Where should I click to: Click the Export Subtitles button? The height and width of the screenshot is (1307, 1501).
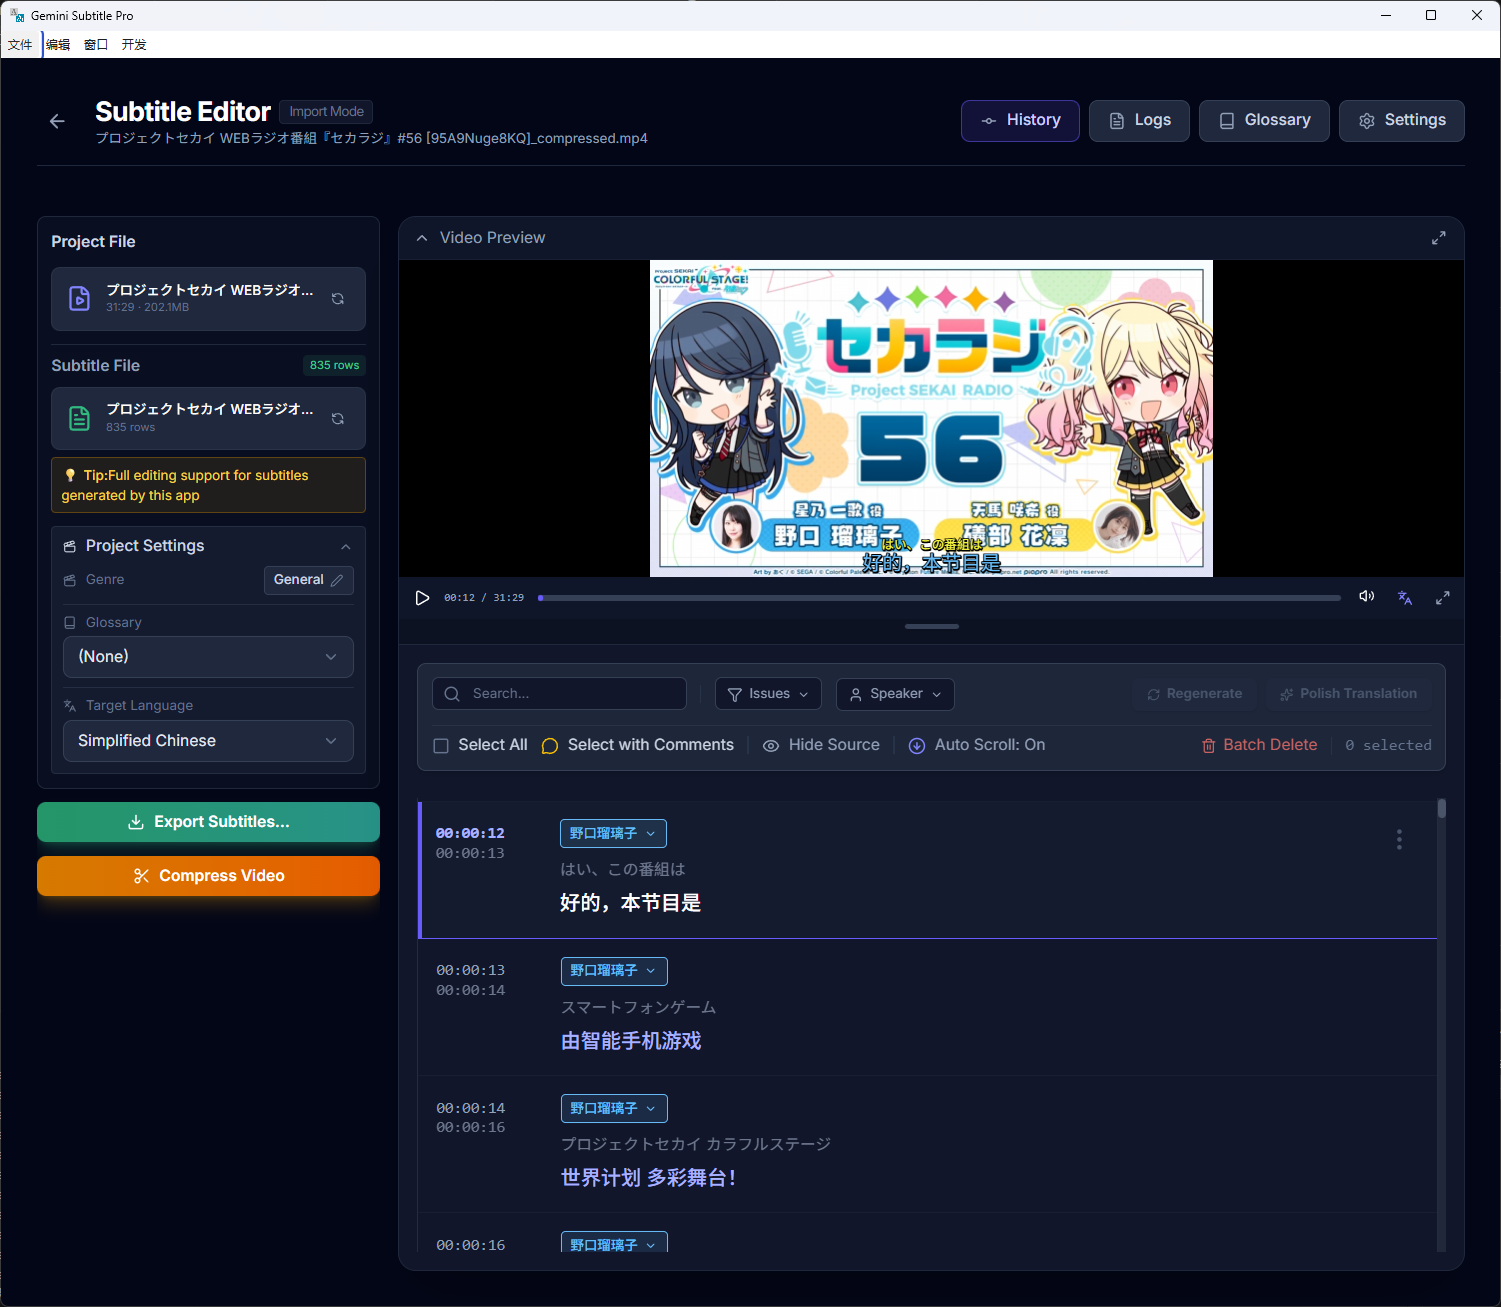point(208,821)
